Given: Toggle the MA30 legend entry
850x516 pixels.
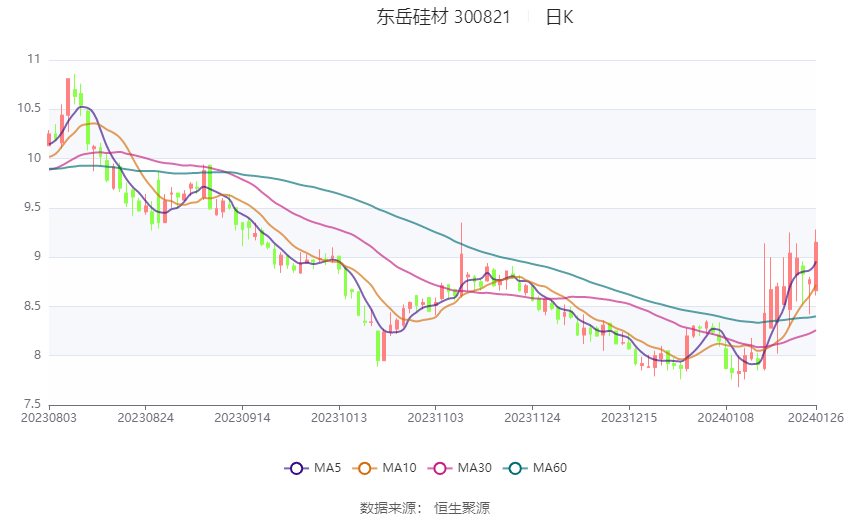Looking at the screenshot, I should [460, 468].
